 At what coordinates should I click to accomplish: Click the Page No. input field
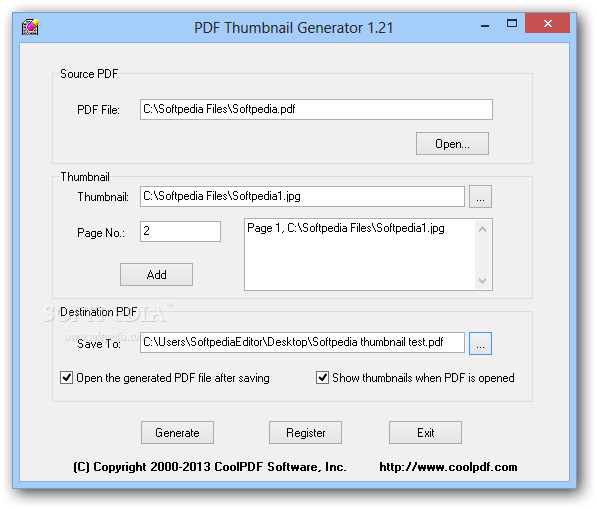click(x=180, y=231)
